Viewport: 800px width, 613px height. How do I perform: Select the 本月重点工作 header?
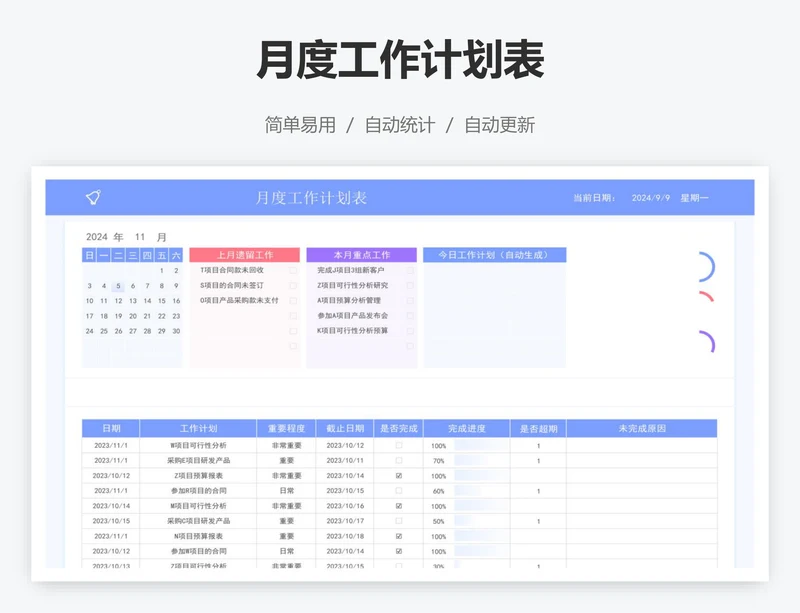(361, 255)
